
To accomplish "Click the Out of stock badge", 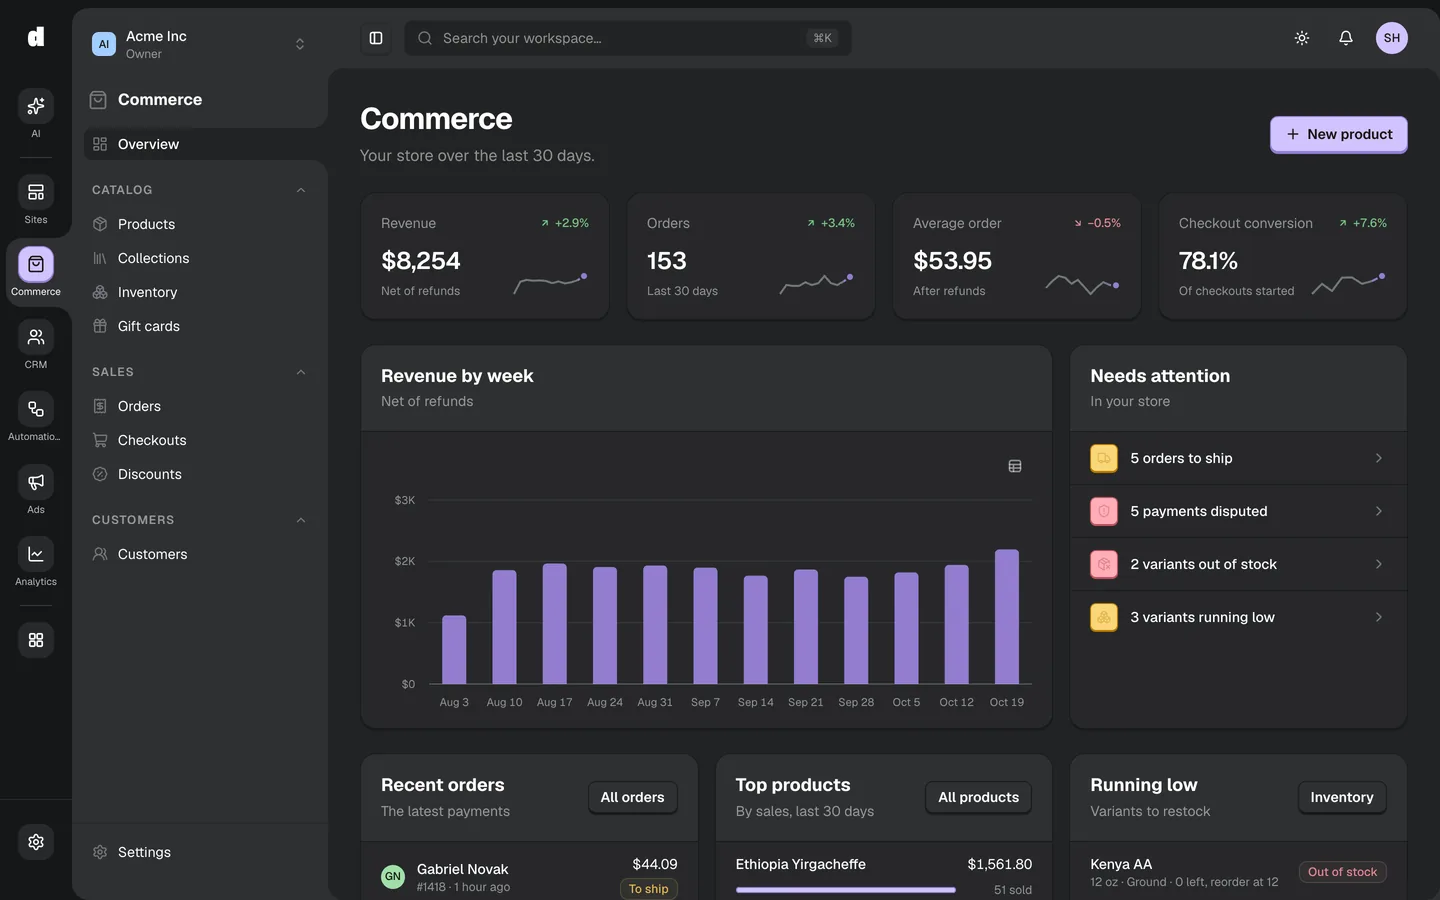I will pos(1342,872).
